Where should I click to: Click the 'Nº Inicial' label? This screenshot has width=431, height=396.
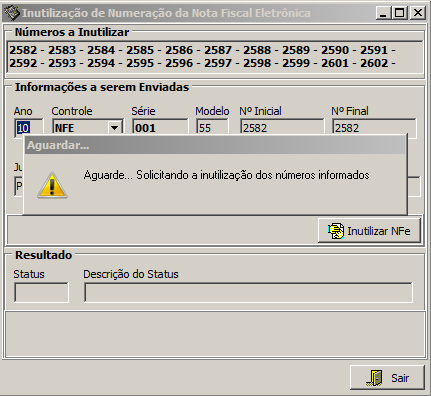(x=260, y=111)
